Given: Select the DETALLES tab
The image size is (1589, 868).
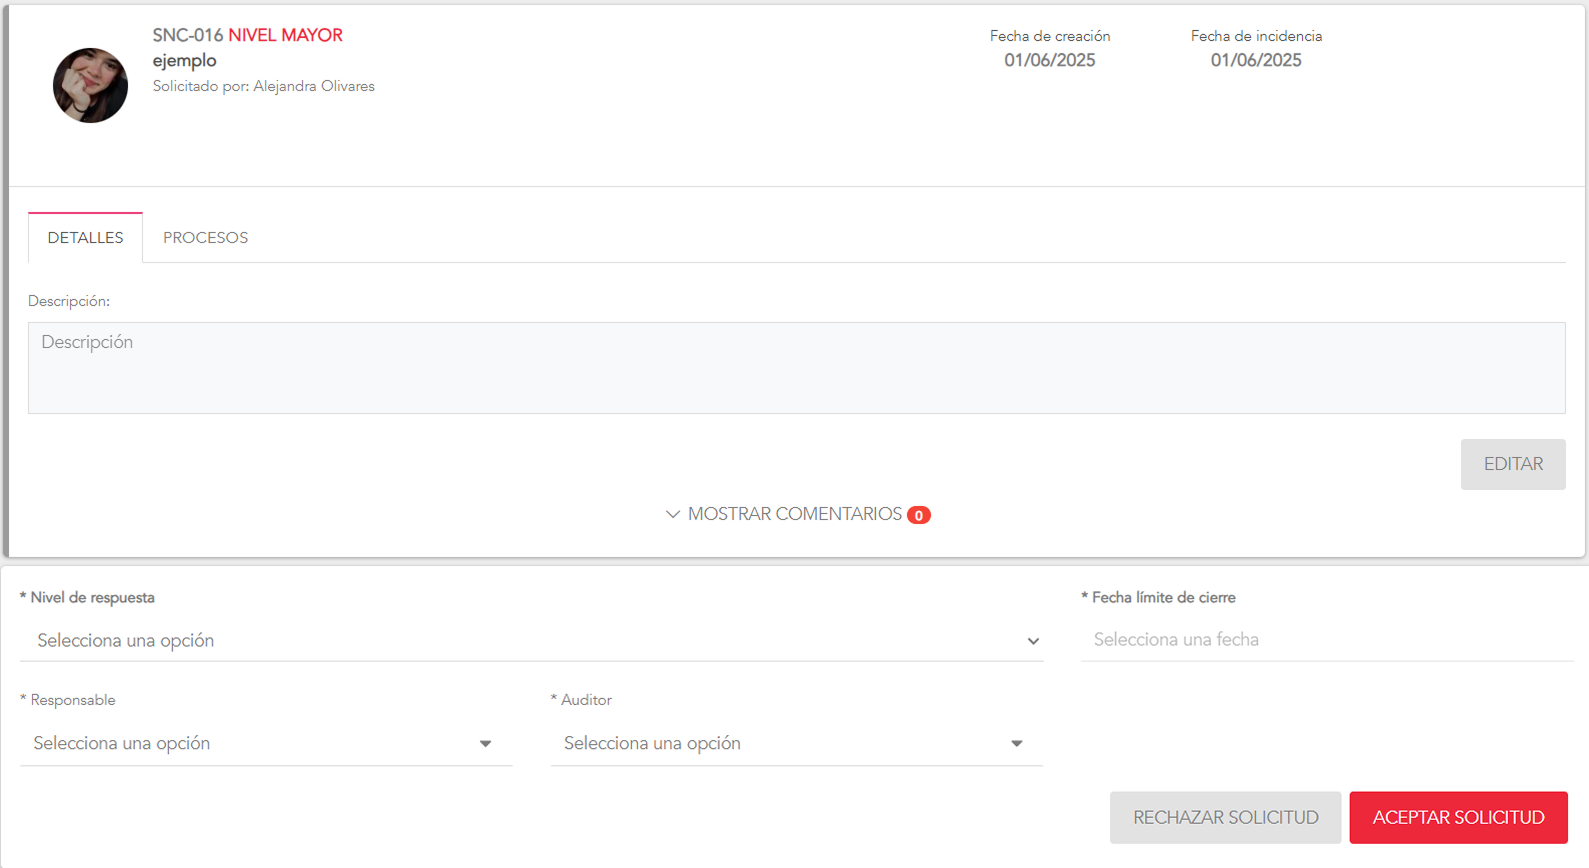Looking at the screenshot, I should pyautogui.click(x=86, y=238).
